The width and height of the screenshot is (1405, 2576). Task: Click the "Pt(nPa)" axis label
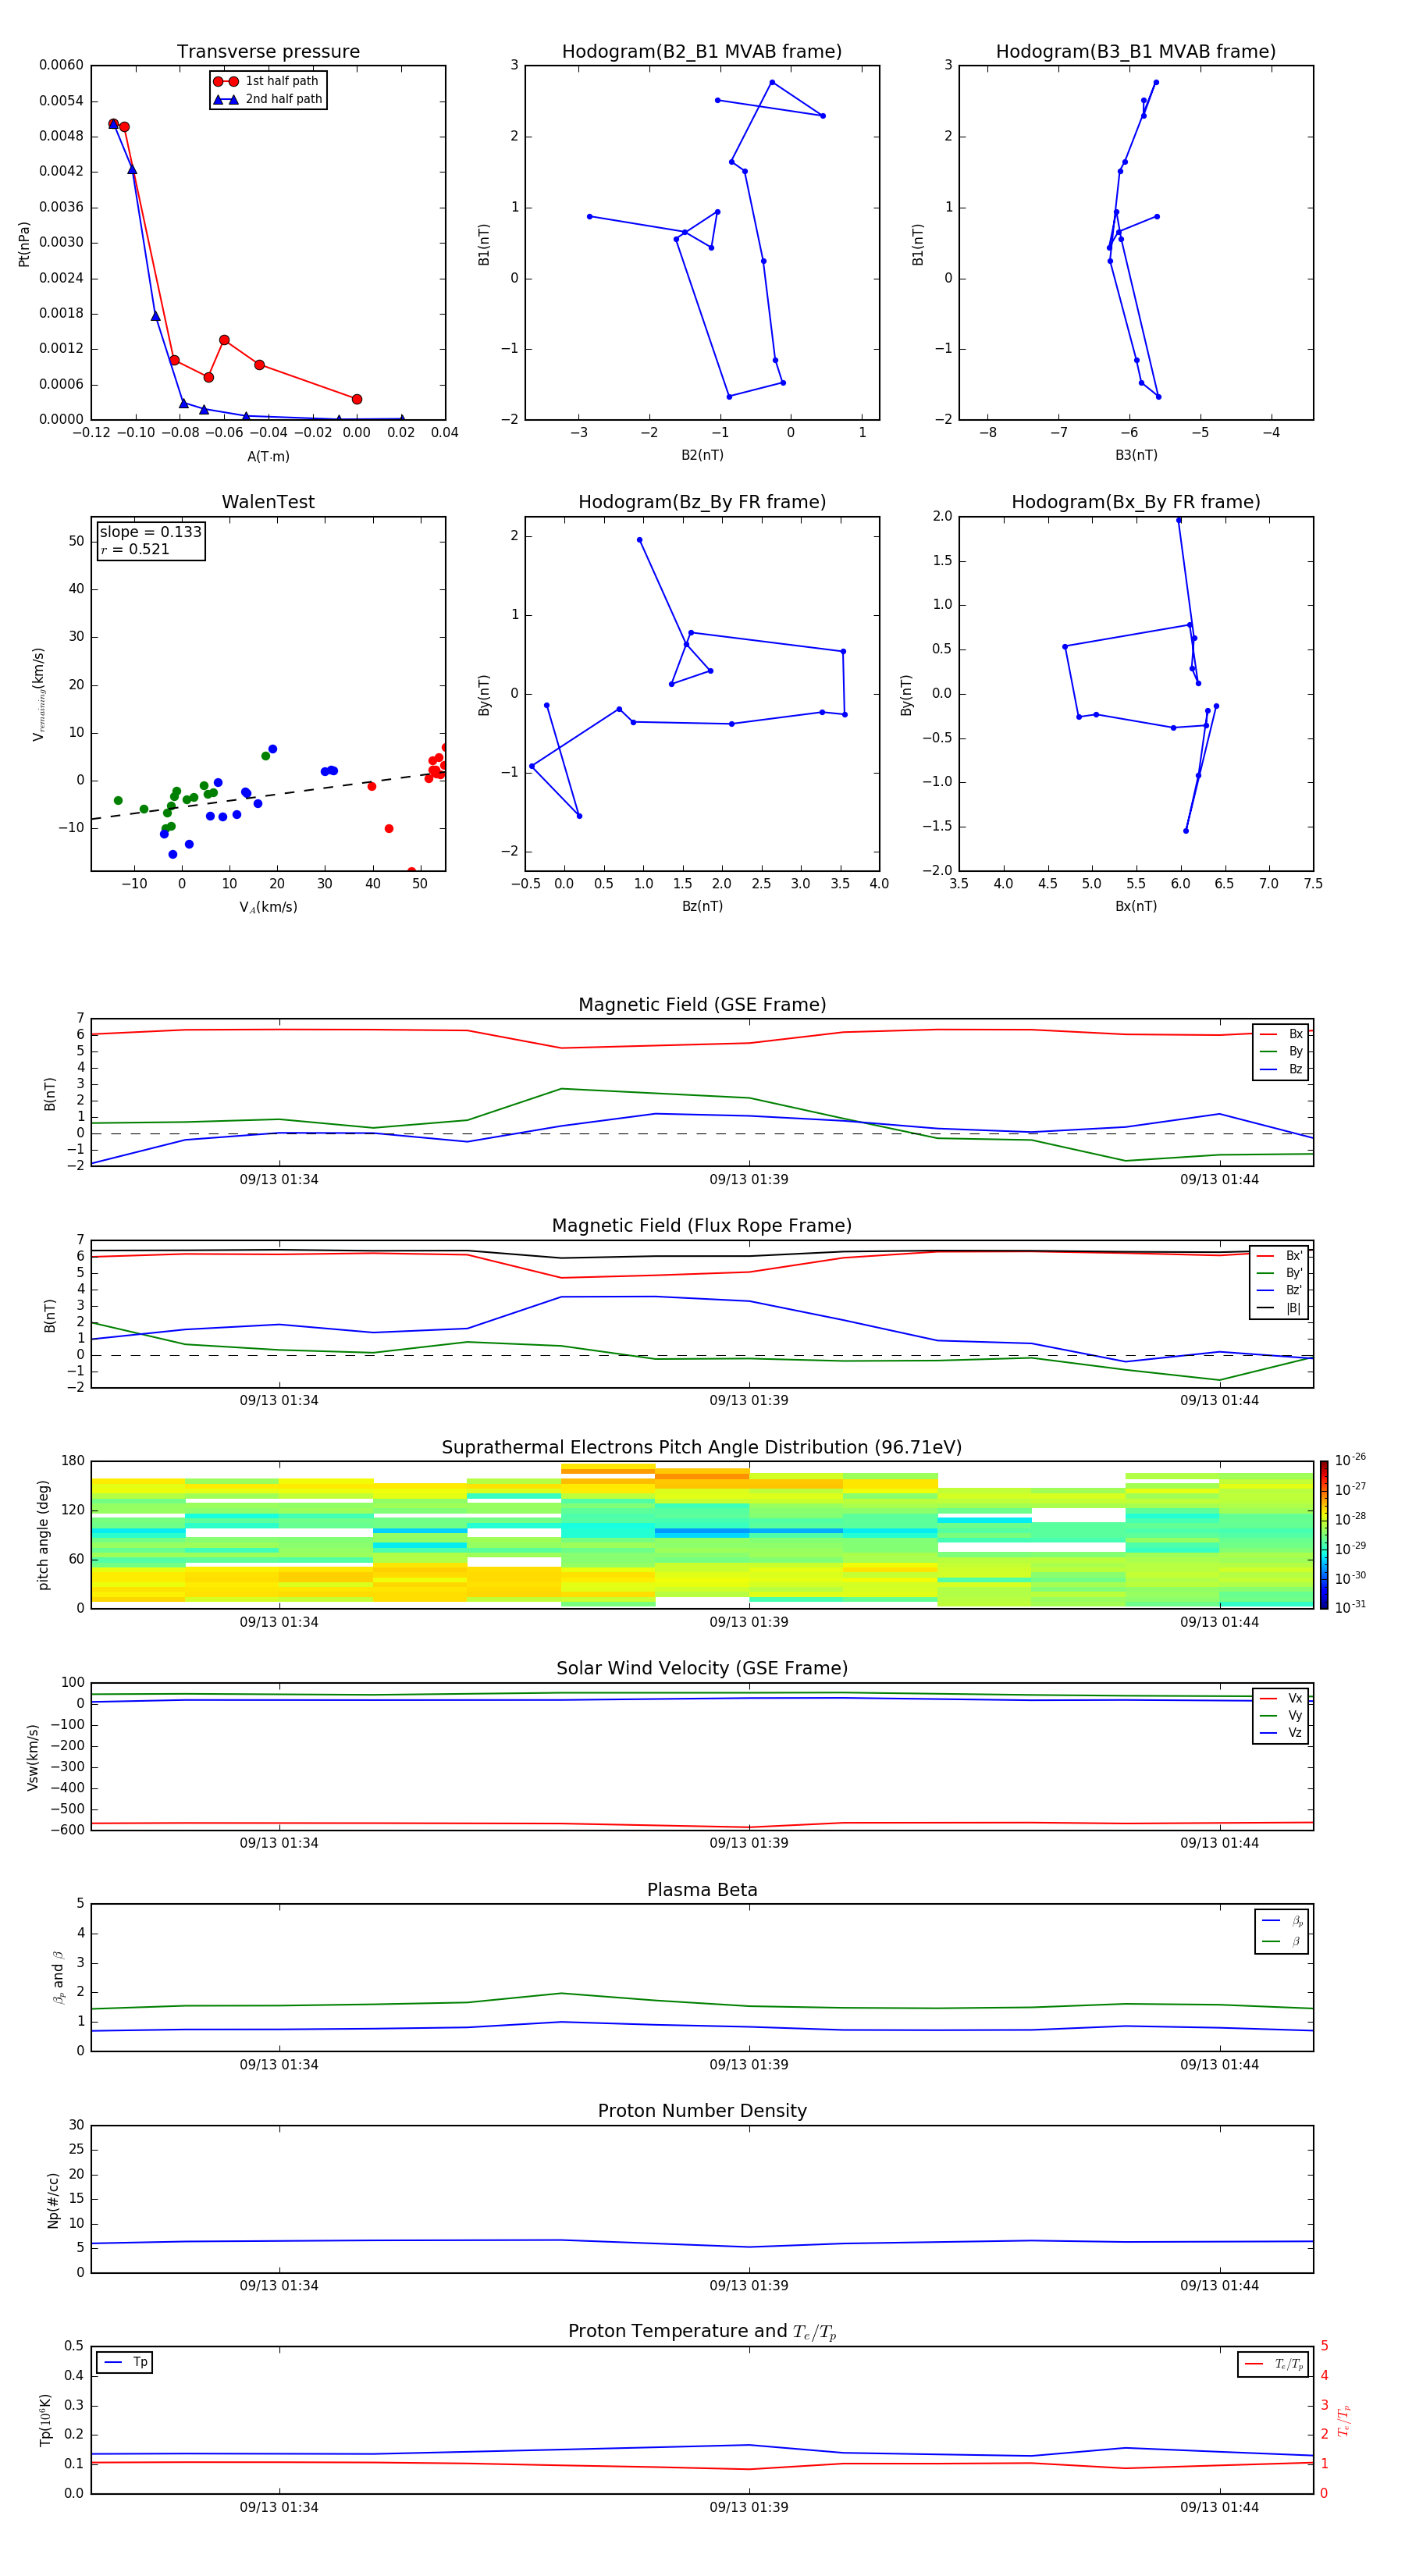click(24, 244)
